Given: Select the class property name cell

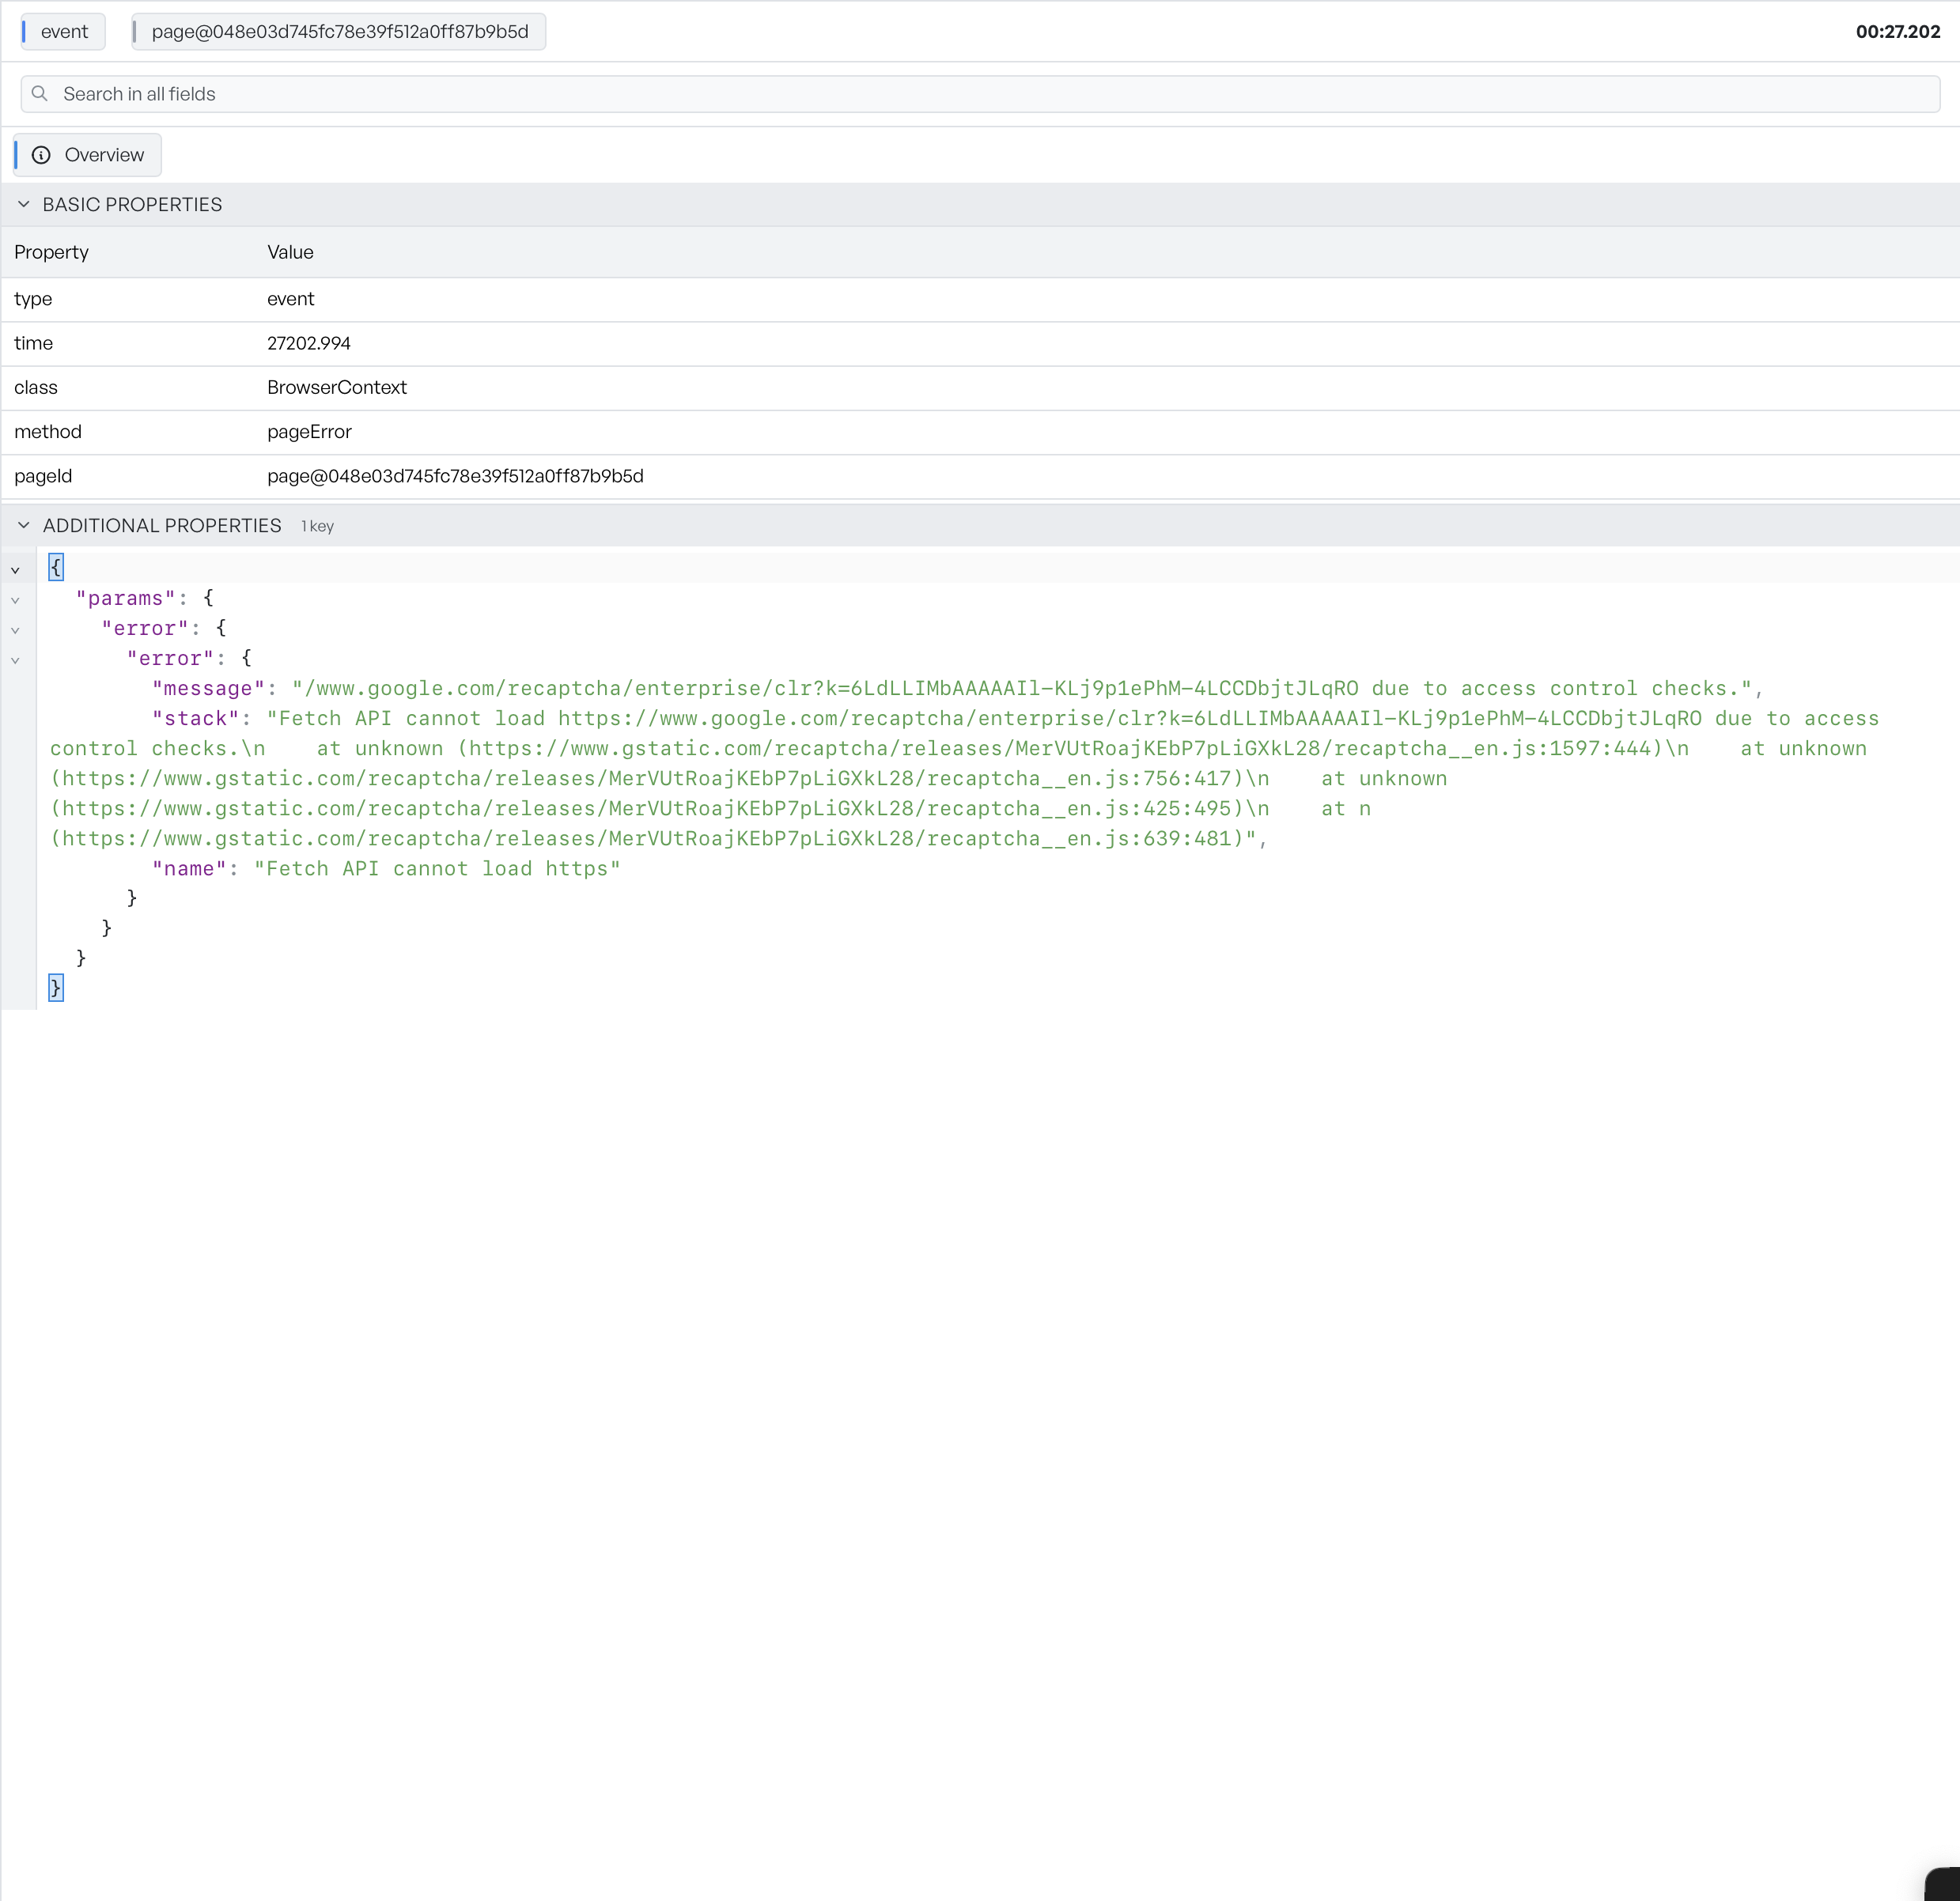Looking at the screenshot, I should (36, 387).
